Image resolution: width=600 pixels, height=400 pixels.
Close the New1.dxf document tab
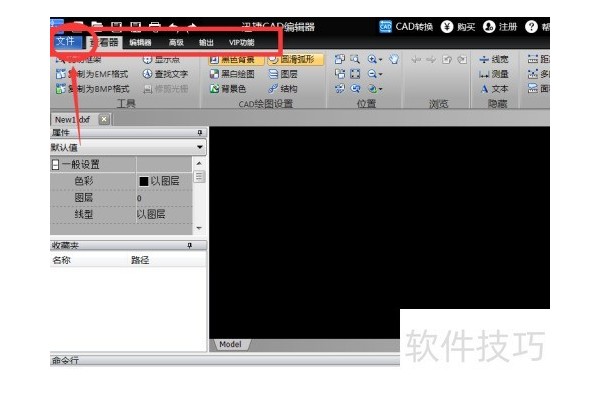pyautogui.click(x=104, y=119)
